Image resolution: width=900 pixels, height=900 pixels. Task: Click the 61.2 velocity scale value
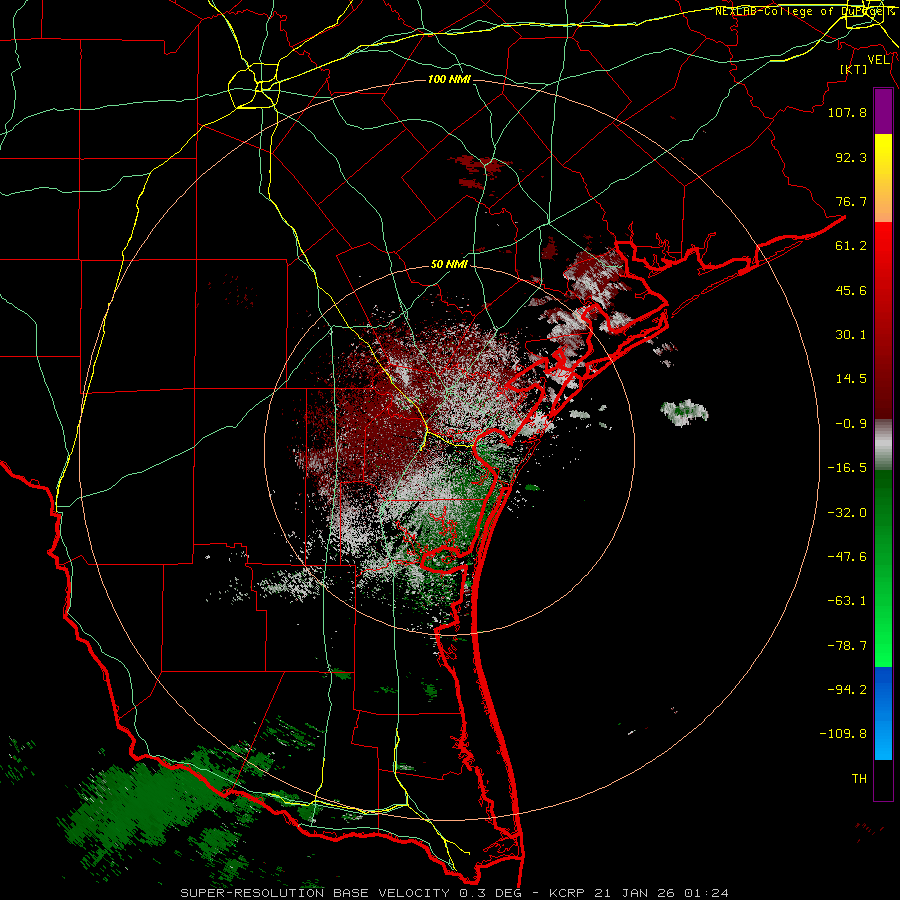(851, 246)
